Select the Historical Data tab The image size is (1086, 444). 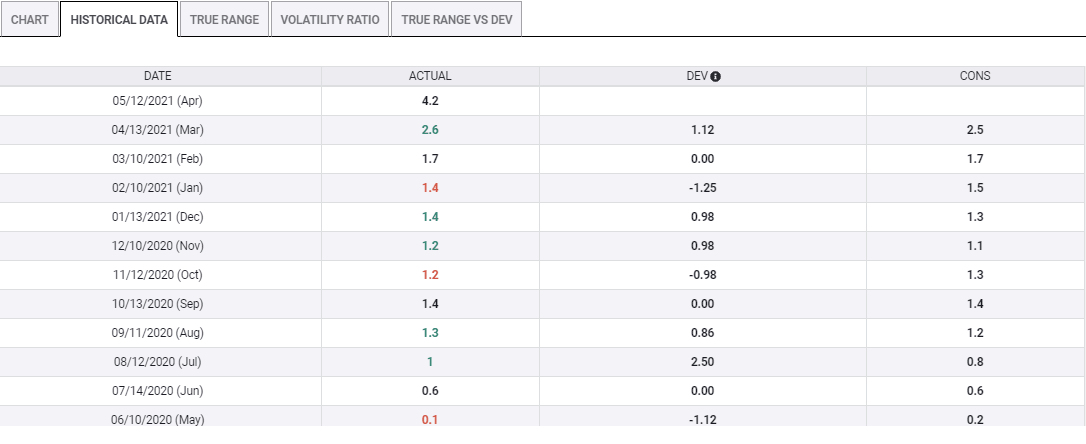[119, 20]
